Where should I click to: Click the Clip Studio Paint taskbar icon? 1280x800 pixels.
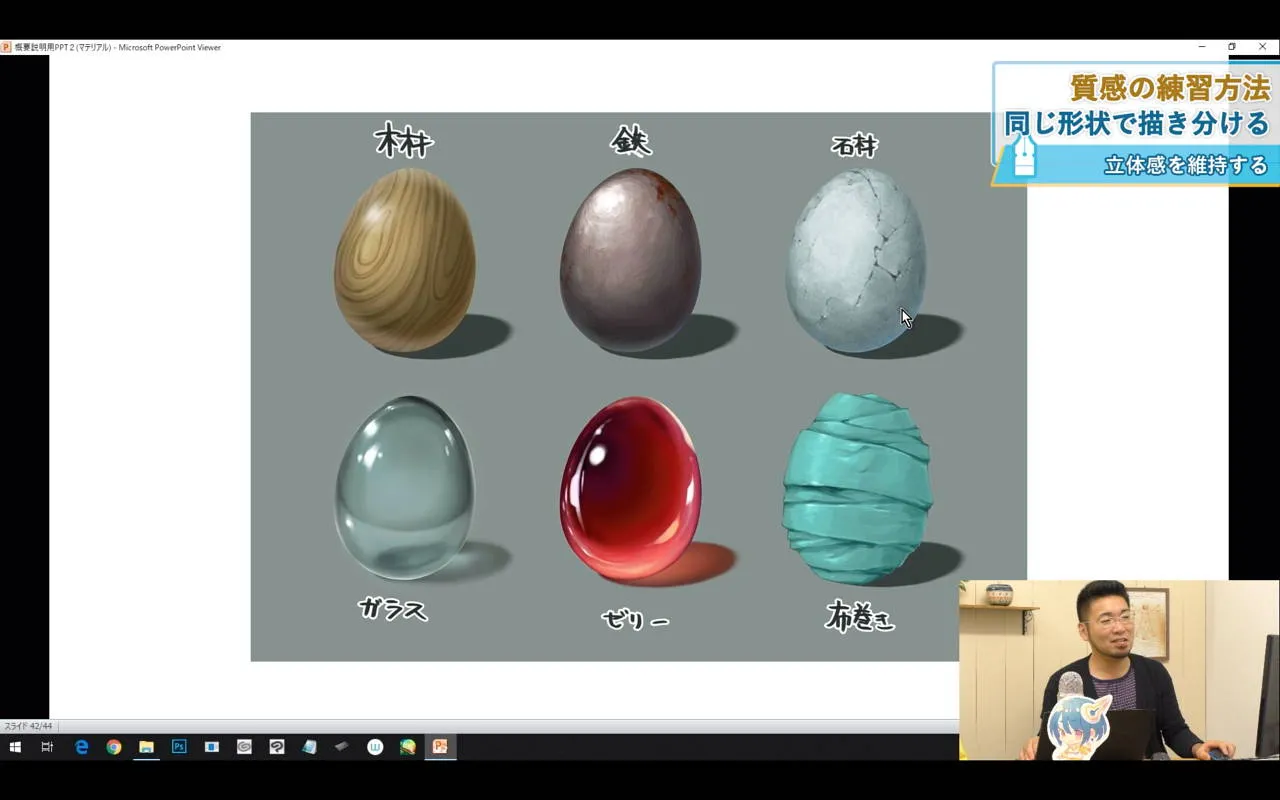tap(277, 747)
